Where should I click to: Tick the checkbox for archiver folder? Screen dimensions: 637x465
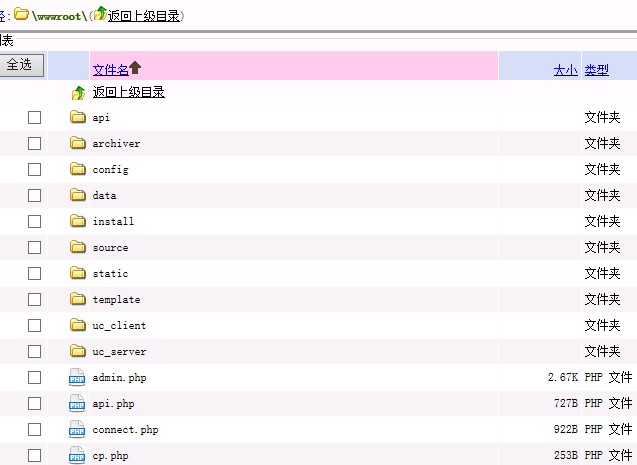click(34, 143)
